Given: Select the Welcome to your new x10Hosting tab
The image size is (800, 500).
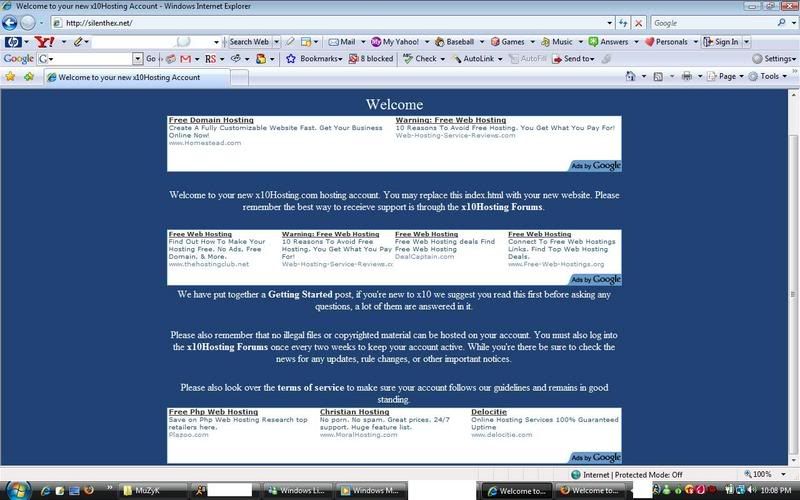Looking at the screenshot, I should (x=136, y=78).
